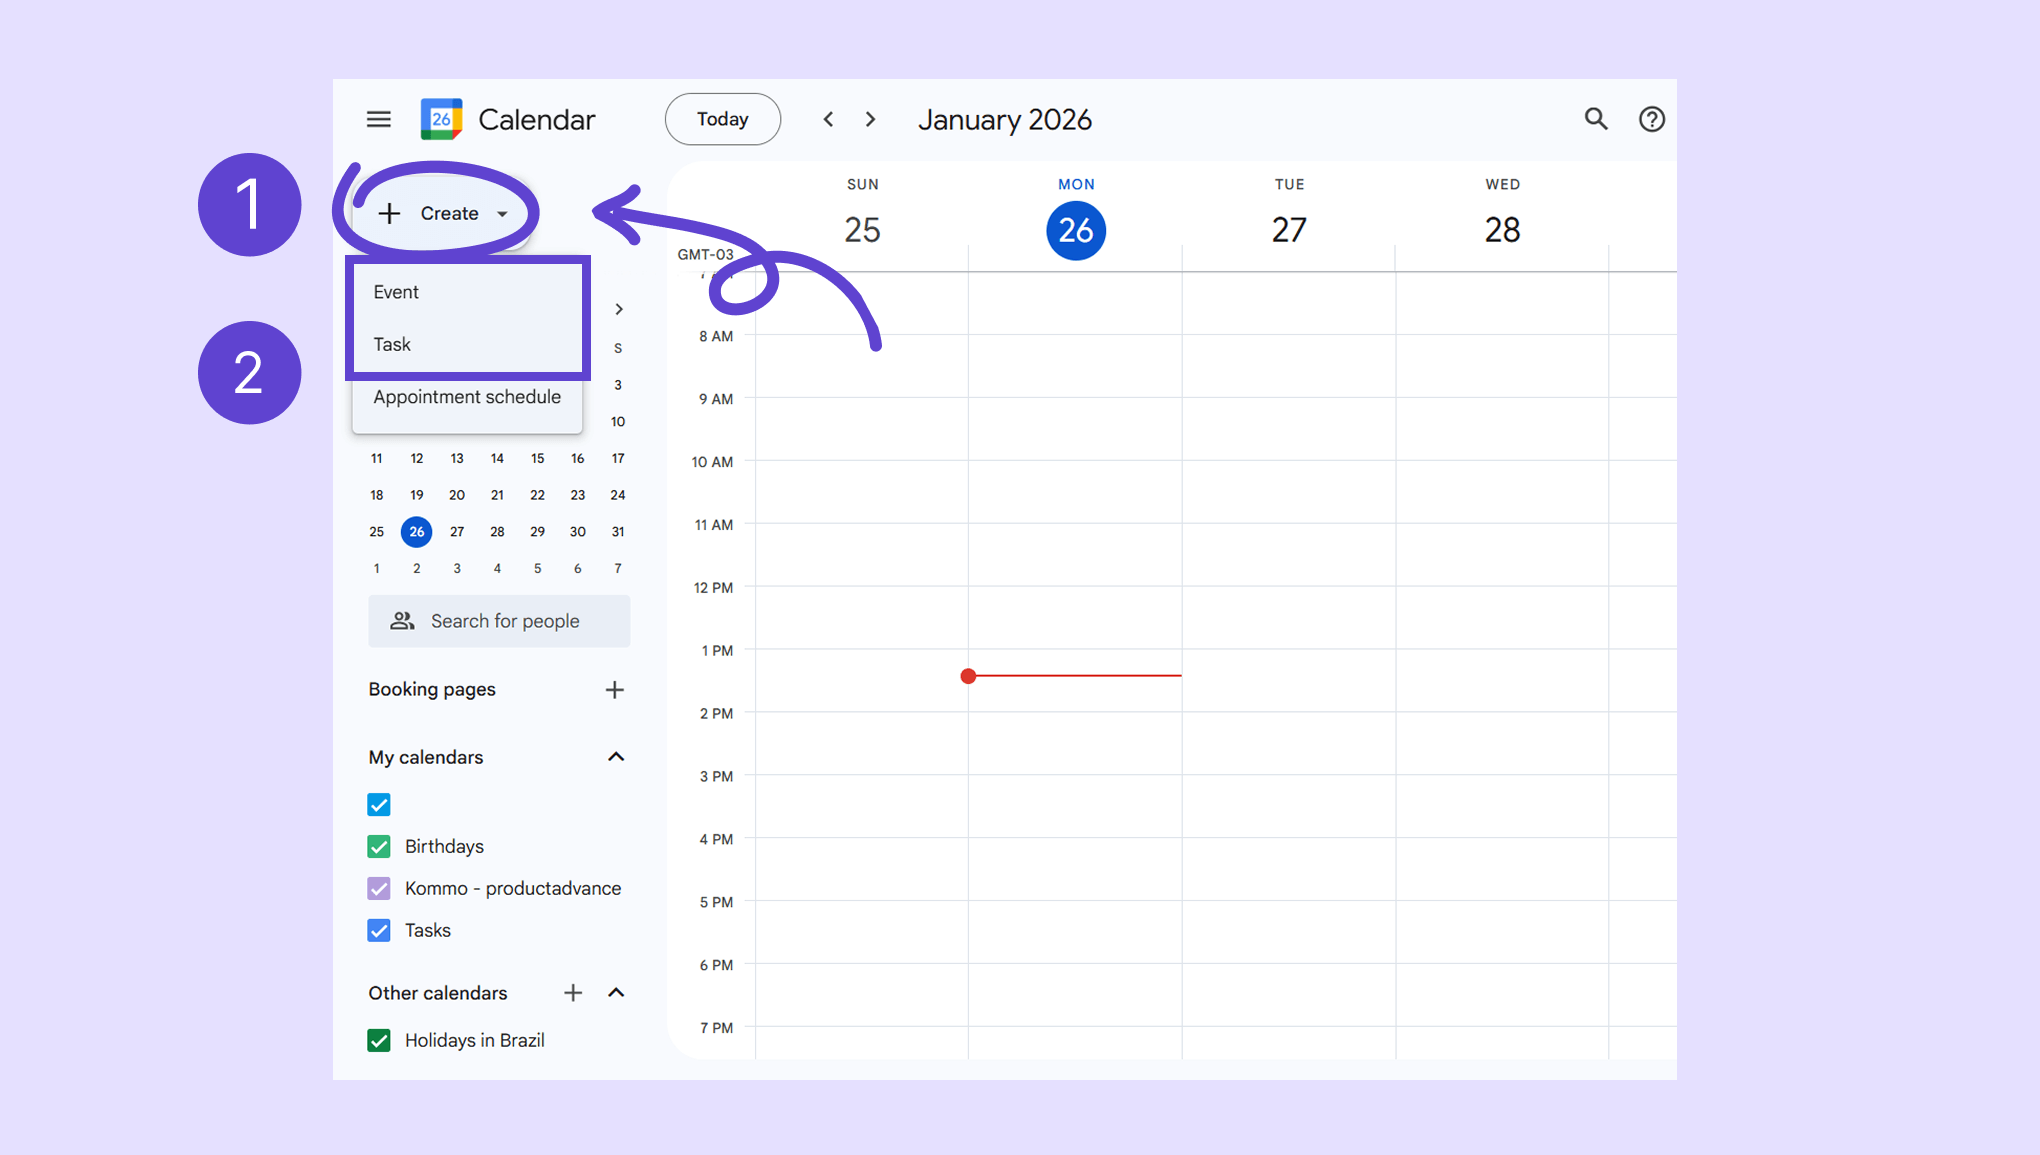Screen dimensions: 2040x1155
Task: Go to the previous week arrow
Action: (828, 119)
